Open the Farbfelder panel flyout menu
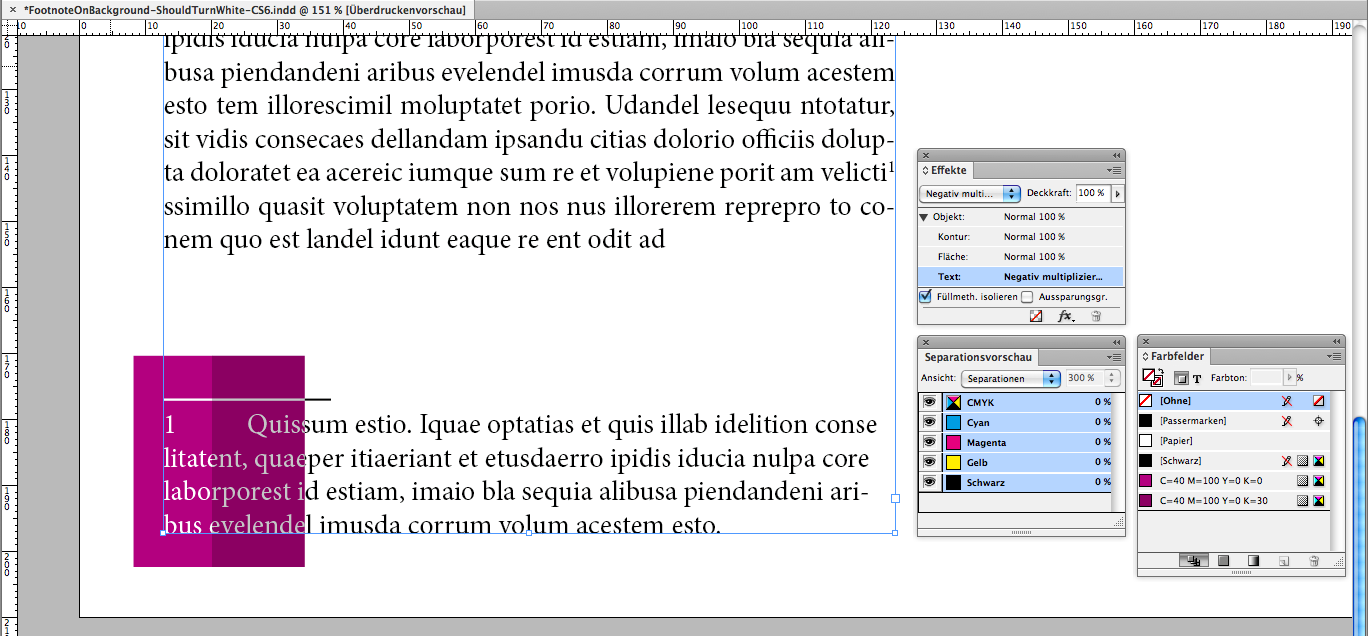The width and height of the screenshot is (1368, 636). click(1335, 355)
